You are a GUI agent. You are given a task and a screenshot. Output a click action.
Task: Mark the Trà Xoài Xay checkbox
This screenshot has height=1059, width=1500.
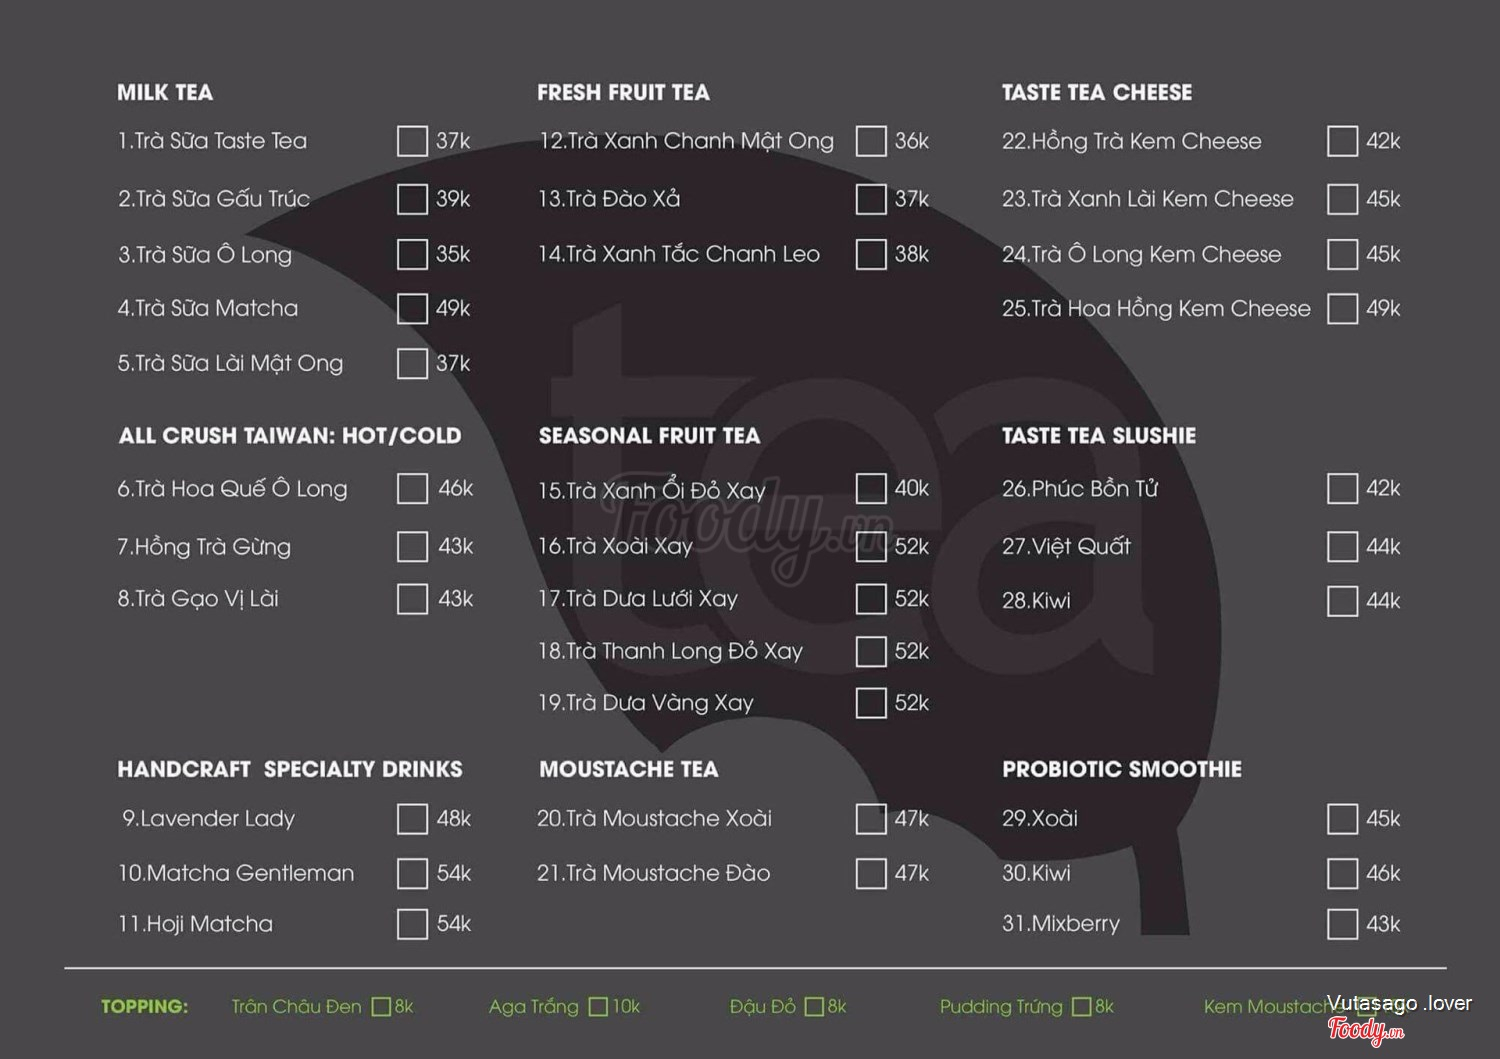point(871,546)
